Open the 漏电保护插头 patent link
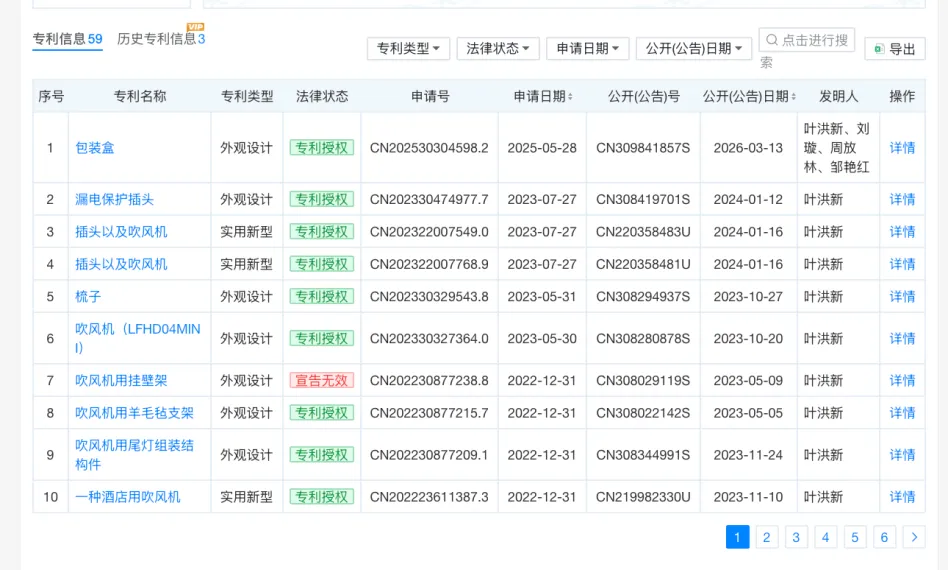This screenshot has height=570, width=948. (114, 199)
